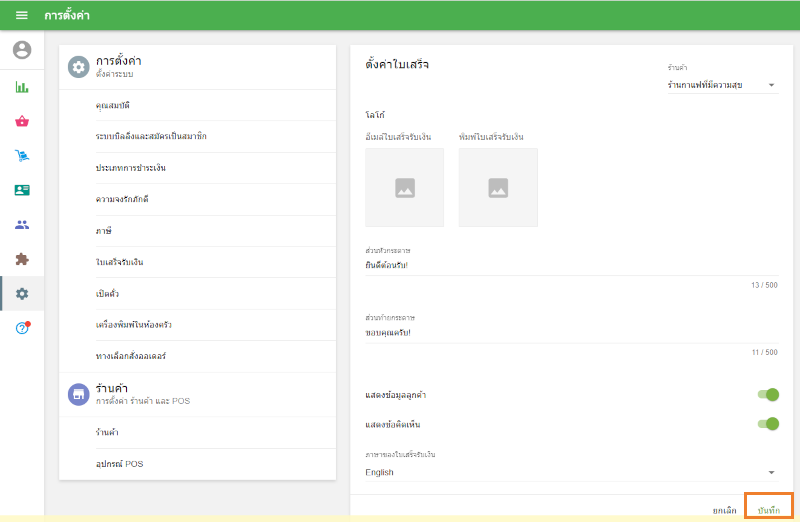Select ประเภทการชำระเงิน in settings list

[x=130, y=168]
